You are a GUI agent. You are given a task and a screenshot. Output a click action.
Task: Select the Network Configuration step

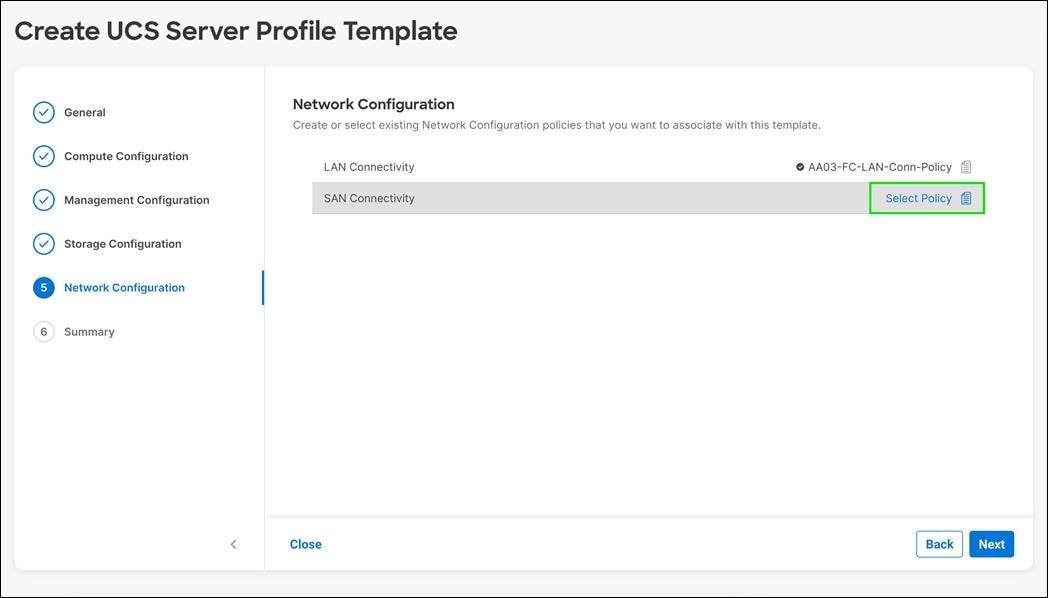point(124,287)
